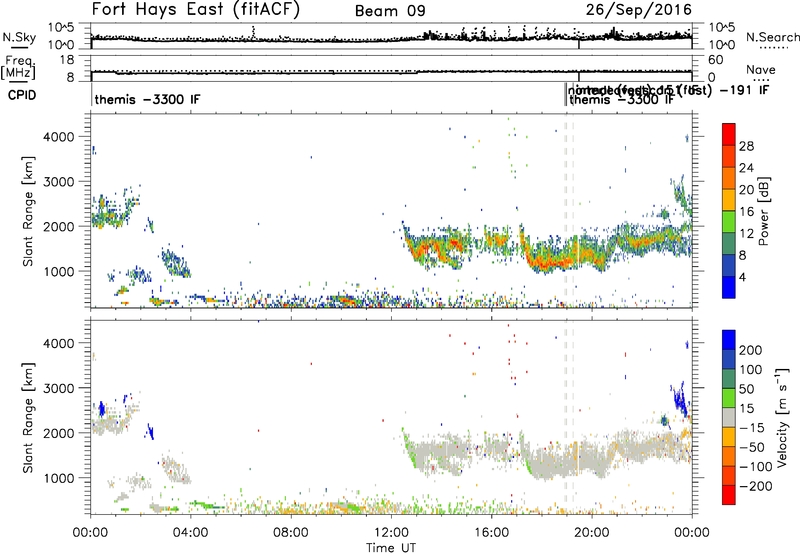
Task: Click the 'CPID' label
Action: point(22,95)
